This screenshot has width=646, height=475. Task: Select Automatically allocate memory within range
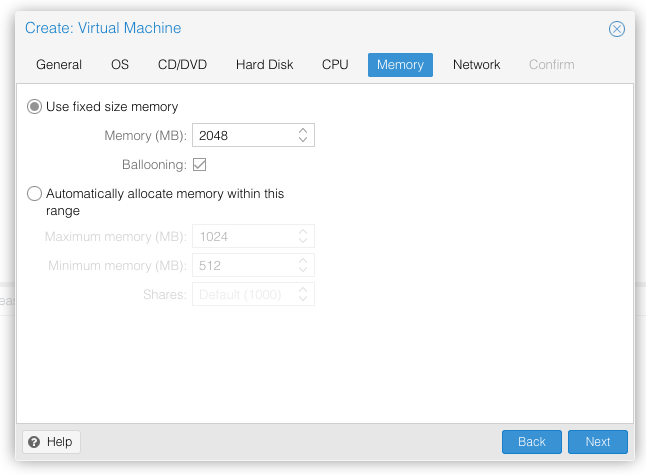[35, 194]
